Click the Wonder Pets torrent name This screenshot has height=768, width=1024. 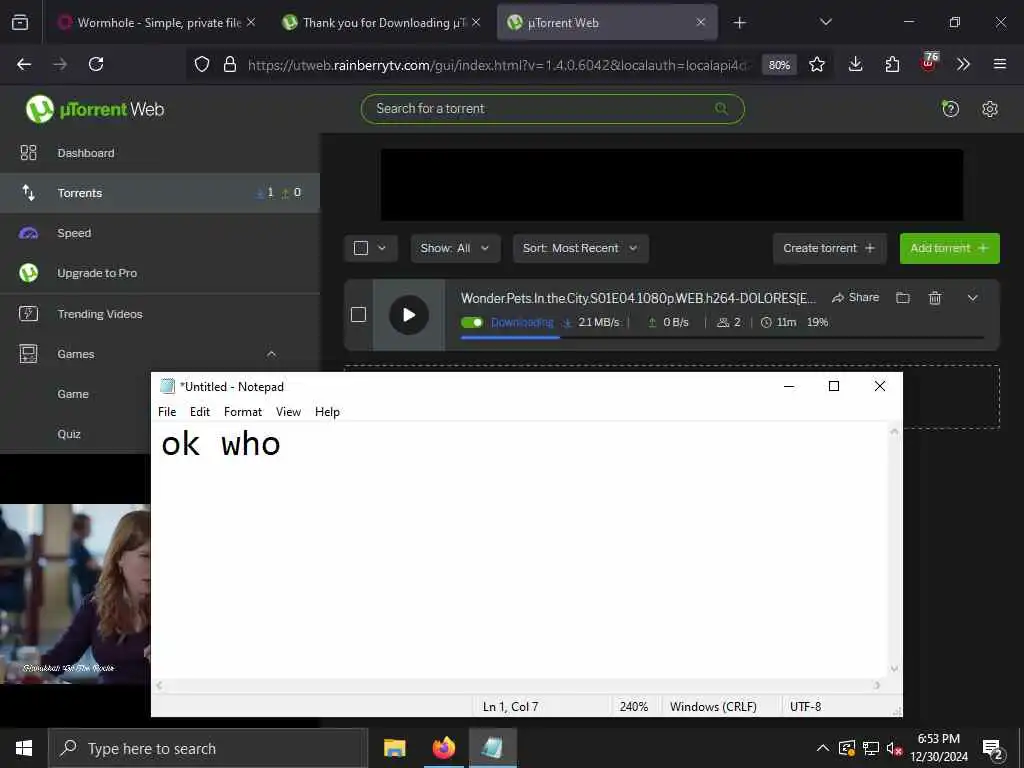pyautogui.click(x=638, y=298)
